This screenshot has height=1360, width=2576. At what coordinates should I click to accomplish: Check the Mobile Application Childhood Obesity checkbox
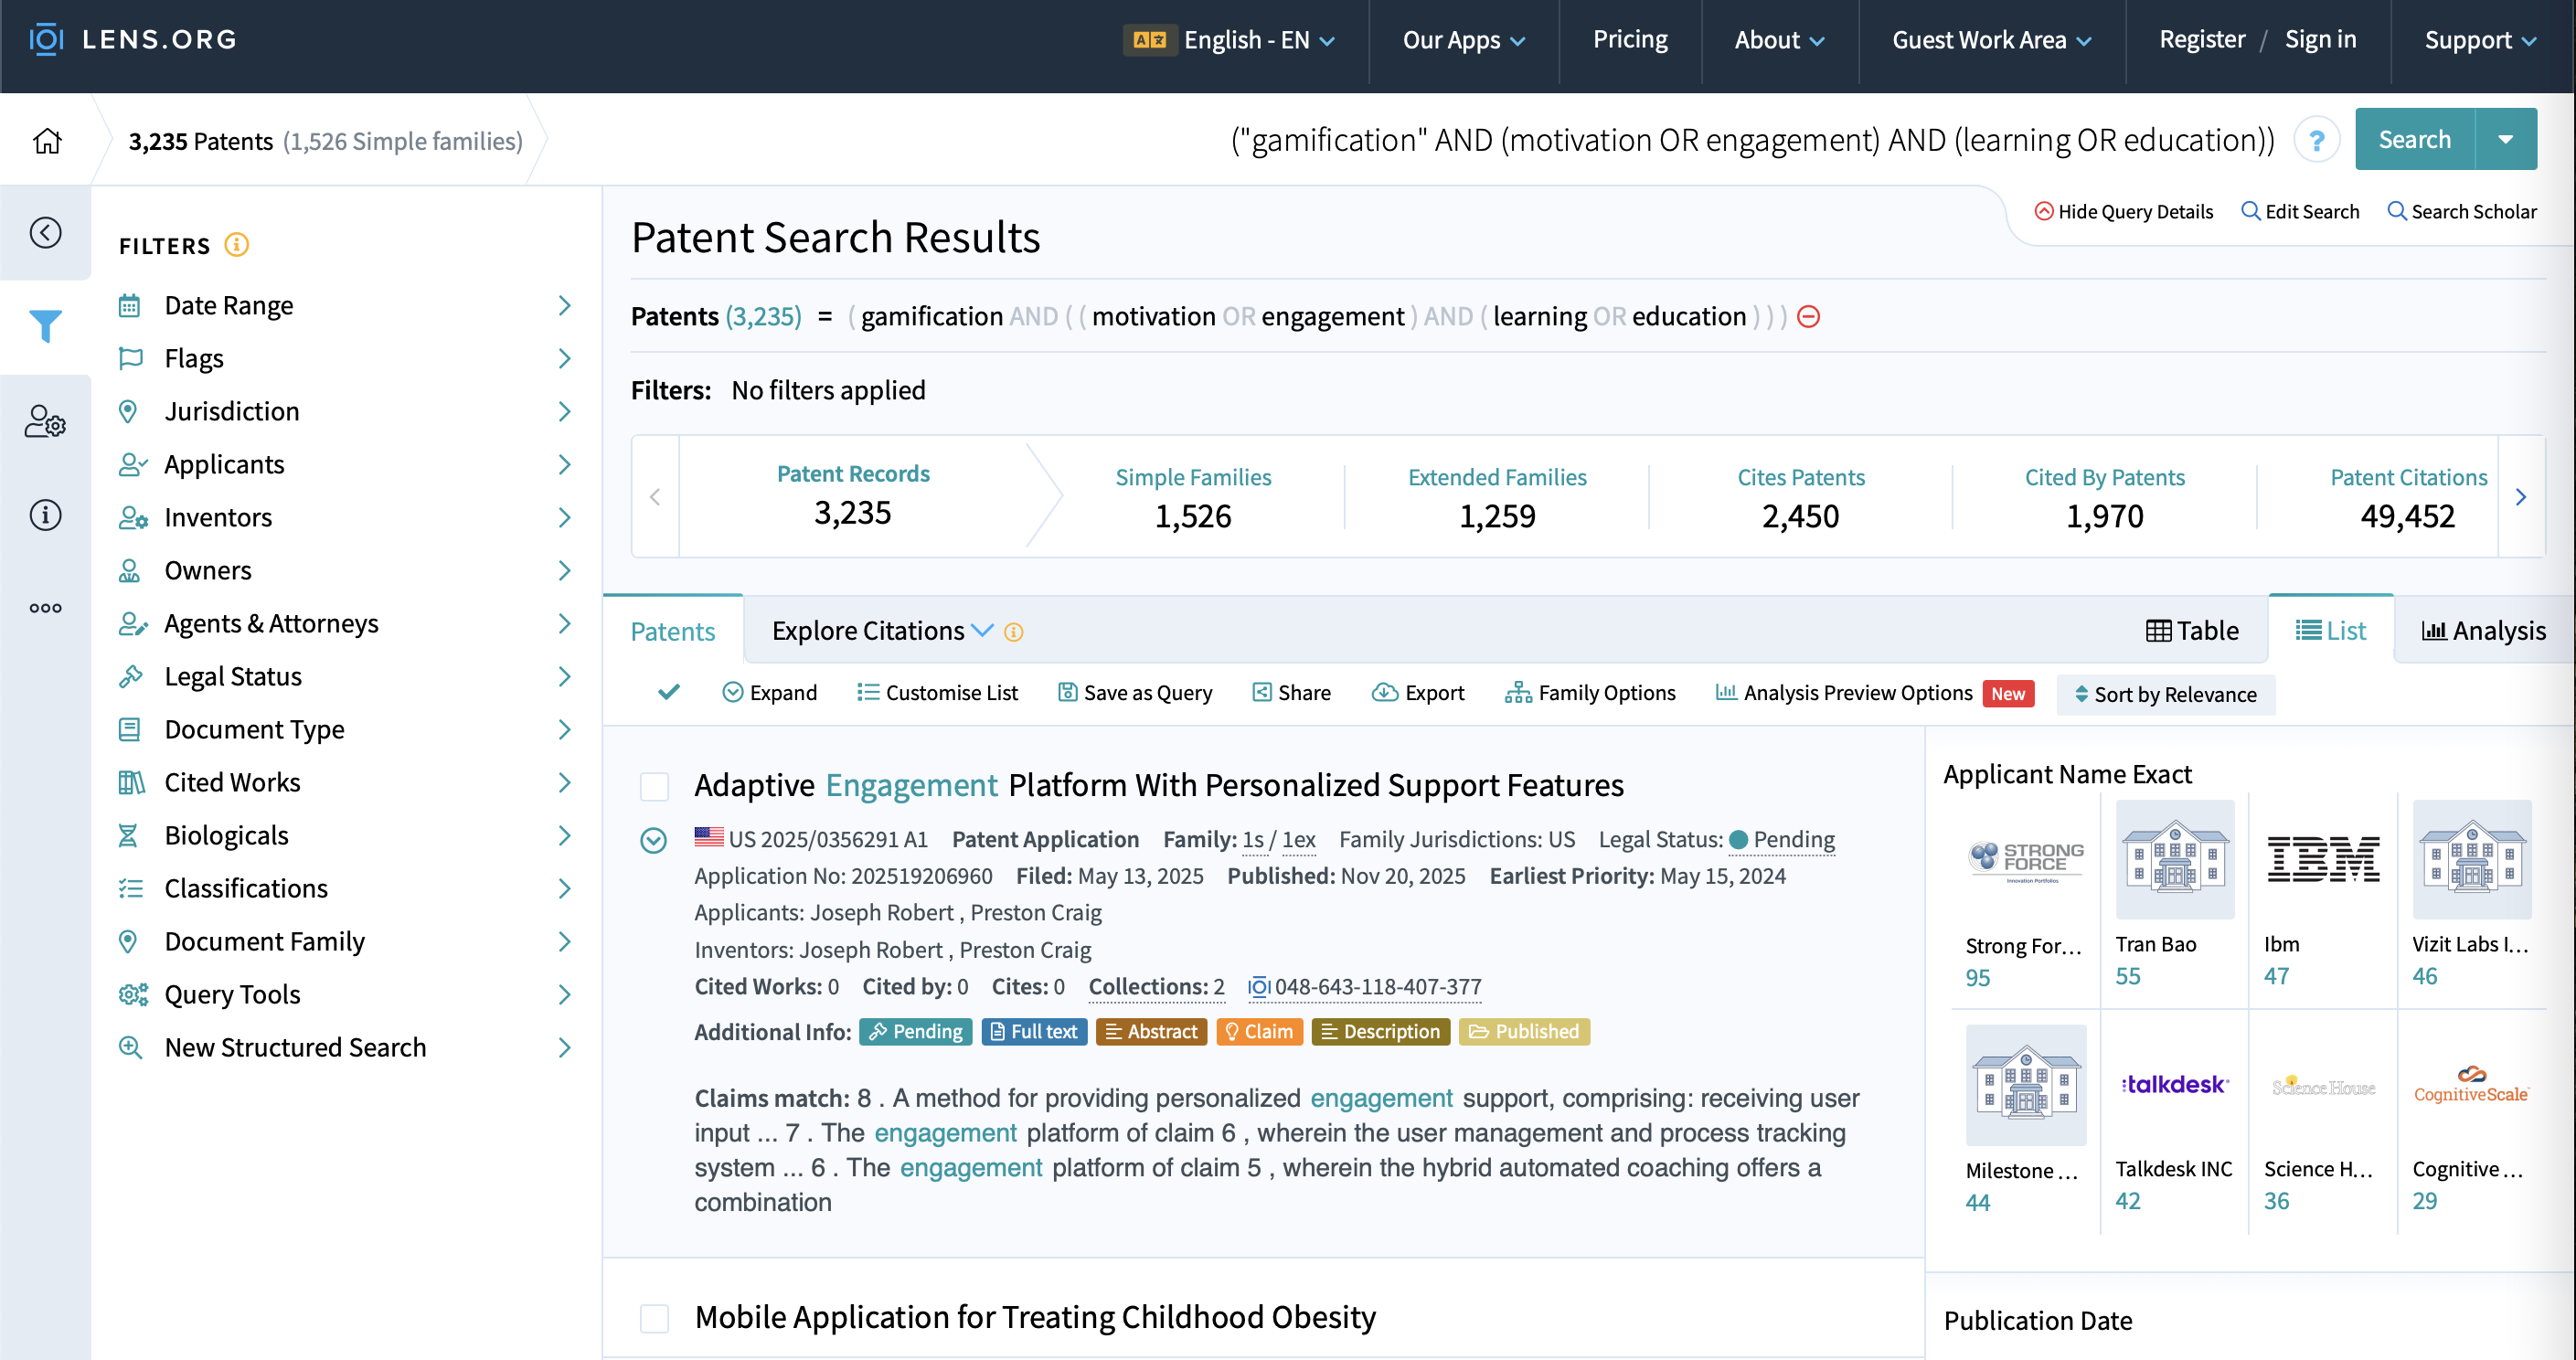point(654,1318)
